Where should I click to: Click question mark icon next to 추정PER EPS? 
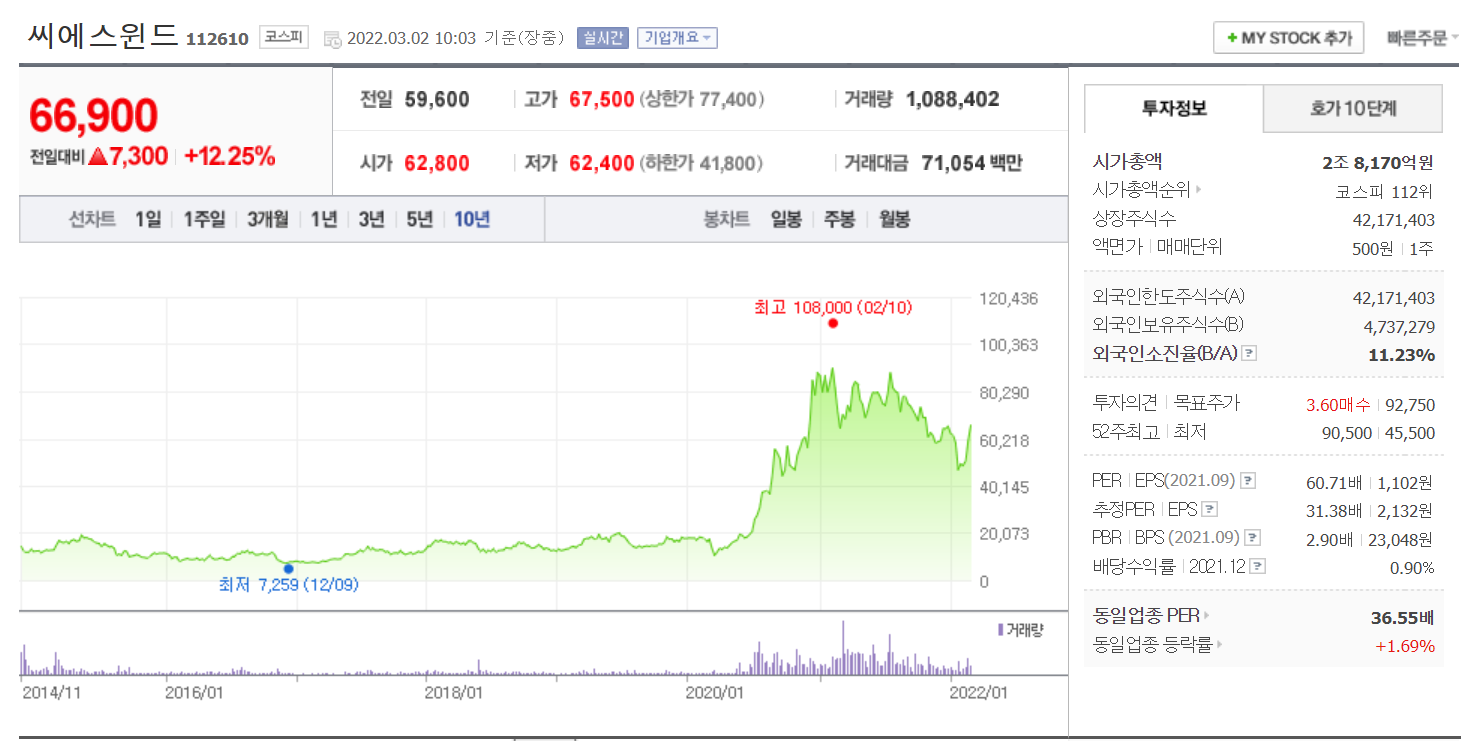[1209, 510]
